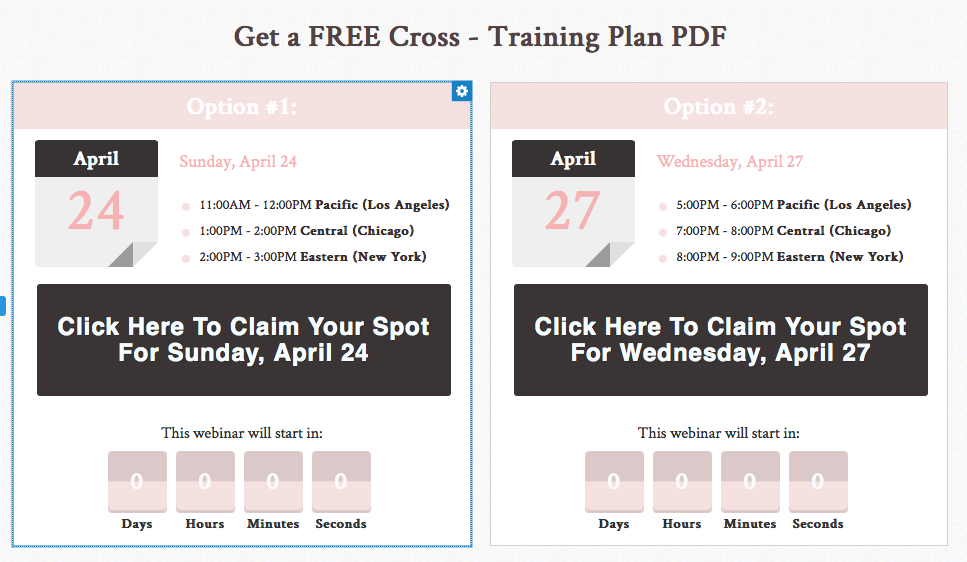Click the Seconds countdown box in Option #2
Image resolution: width=967 pixels, height=562 pixels.
click(x=818, y=482)
